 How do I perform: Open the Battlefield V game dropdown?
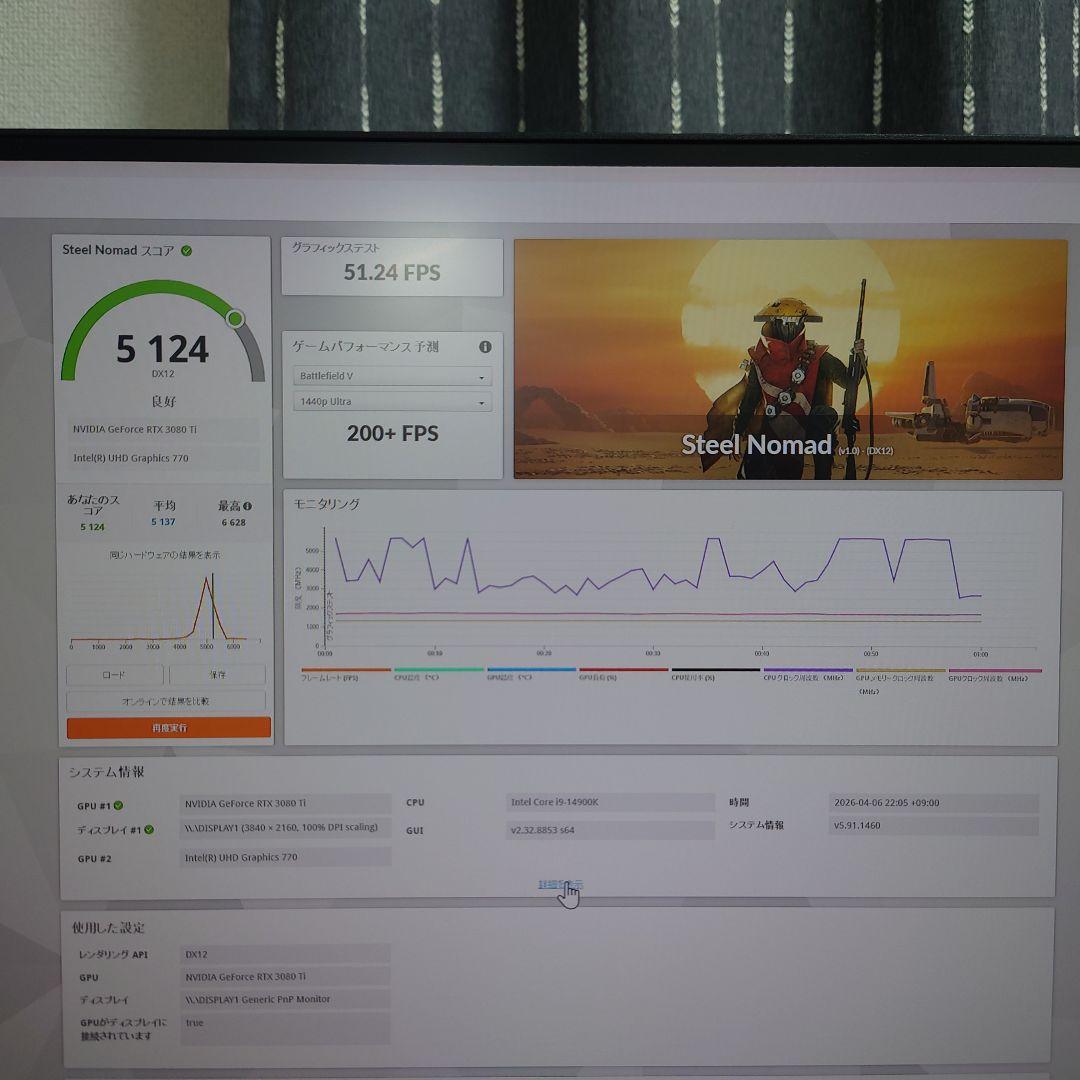pyautogui.click(x=392, y=376)
